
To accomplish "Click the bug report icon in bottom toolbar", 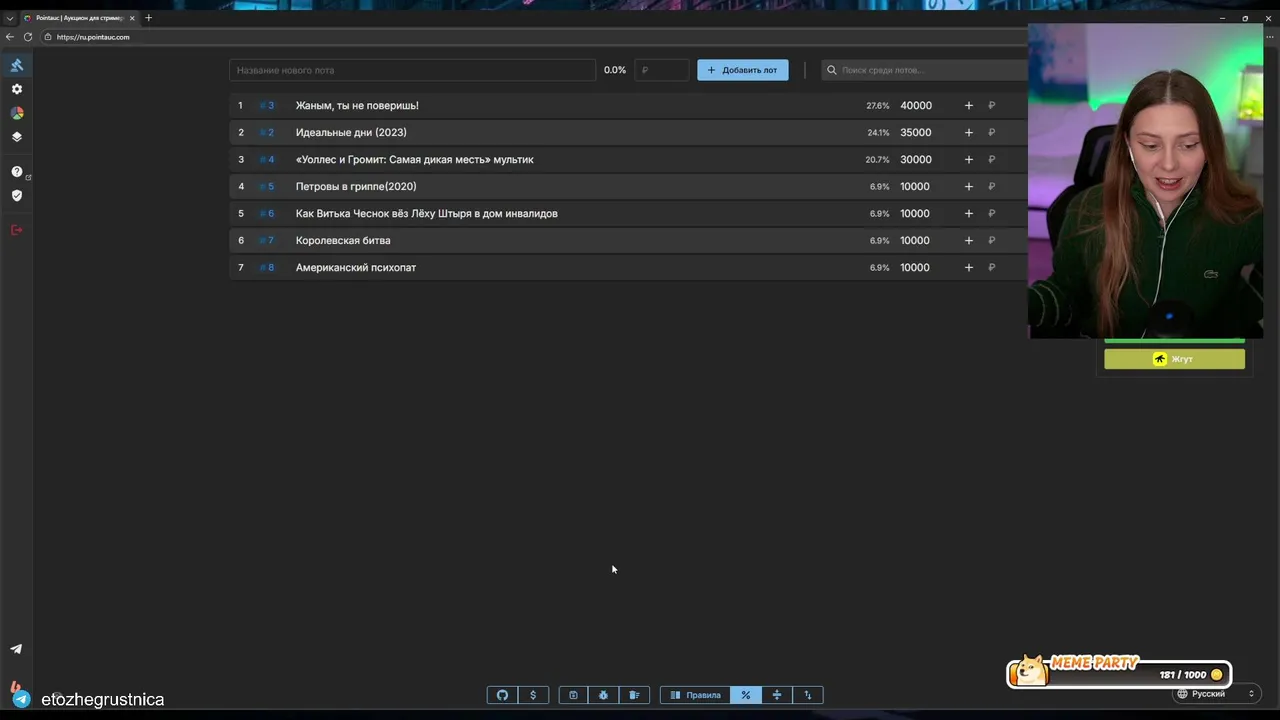I will coord(603,695).
